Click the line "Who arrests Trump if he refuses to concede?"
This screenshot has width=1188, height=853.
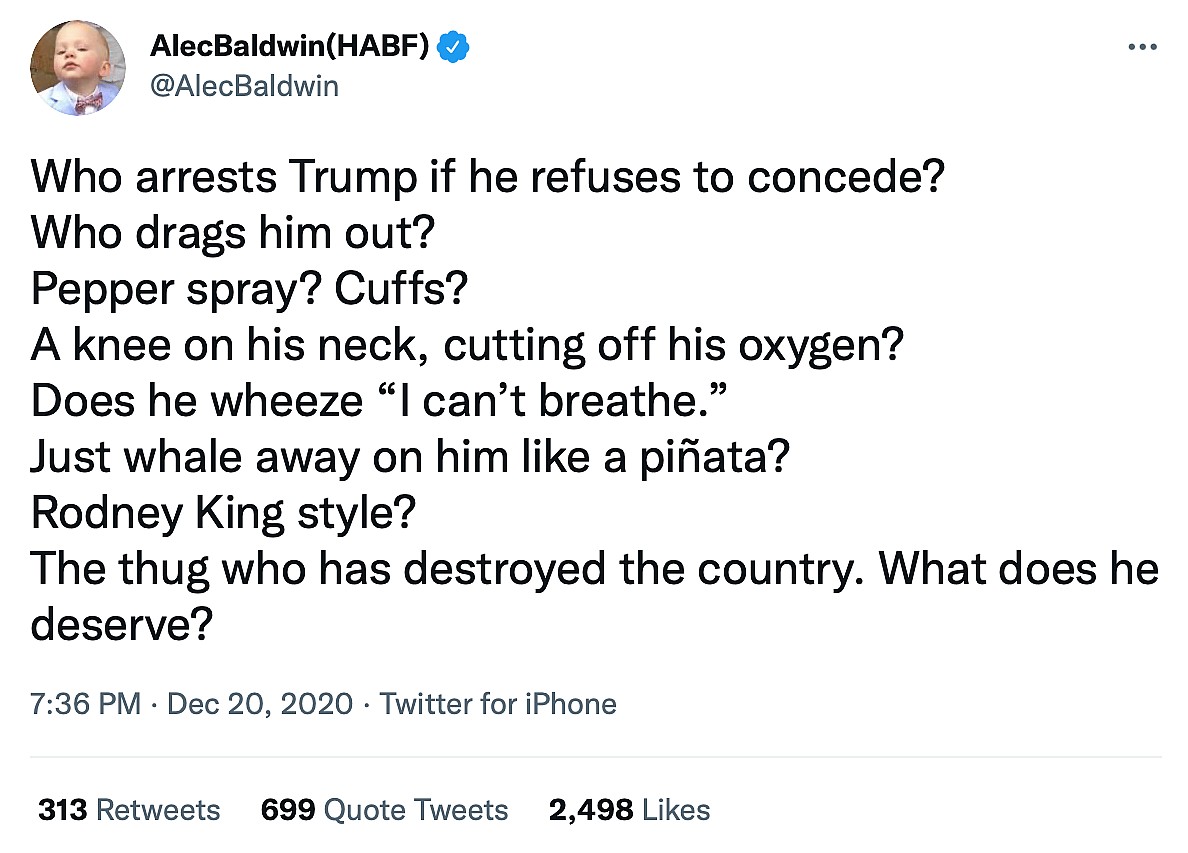(489, 177)
